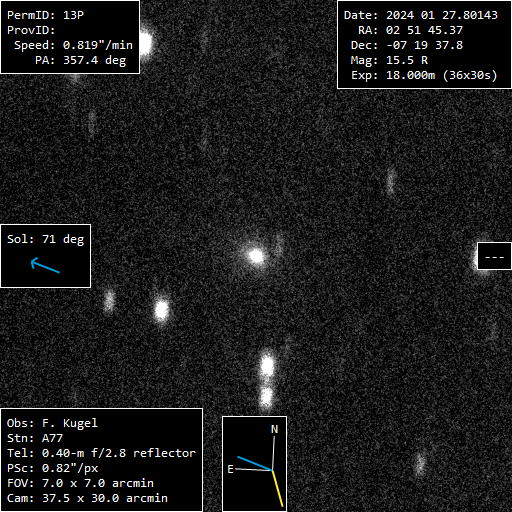Click the Sol: 71 deg label
Screen dimensions: 512x512
(x=45, y=239)
